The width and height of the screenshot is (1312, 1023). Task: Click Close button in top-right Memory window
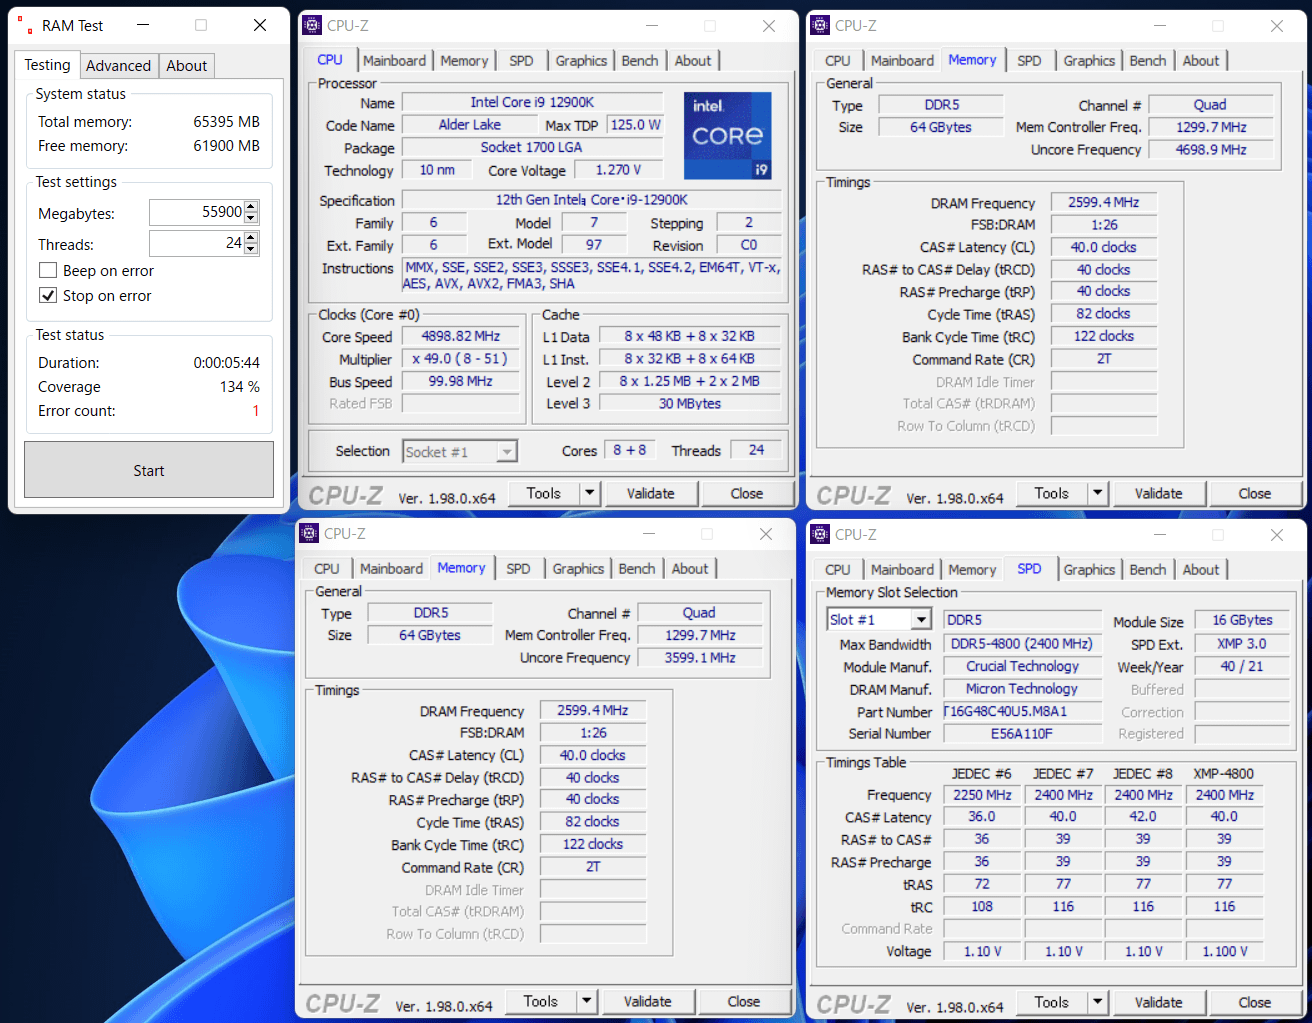(1255, 493)
